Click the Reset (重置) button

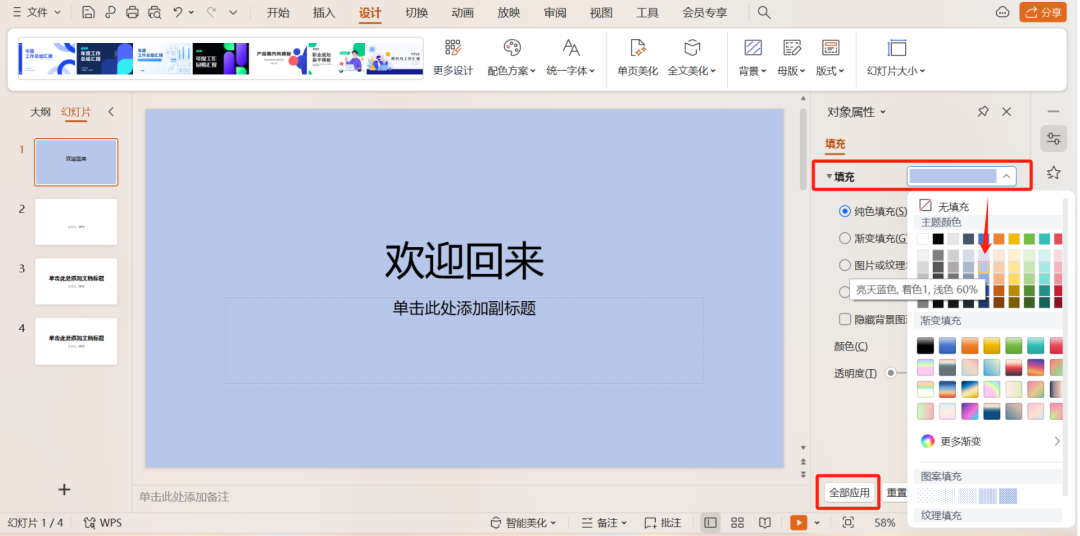[896, 493]
